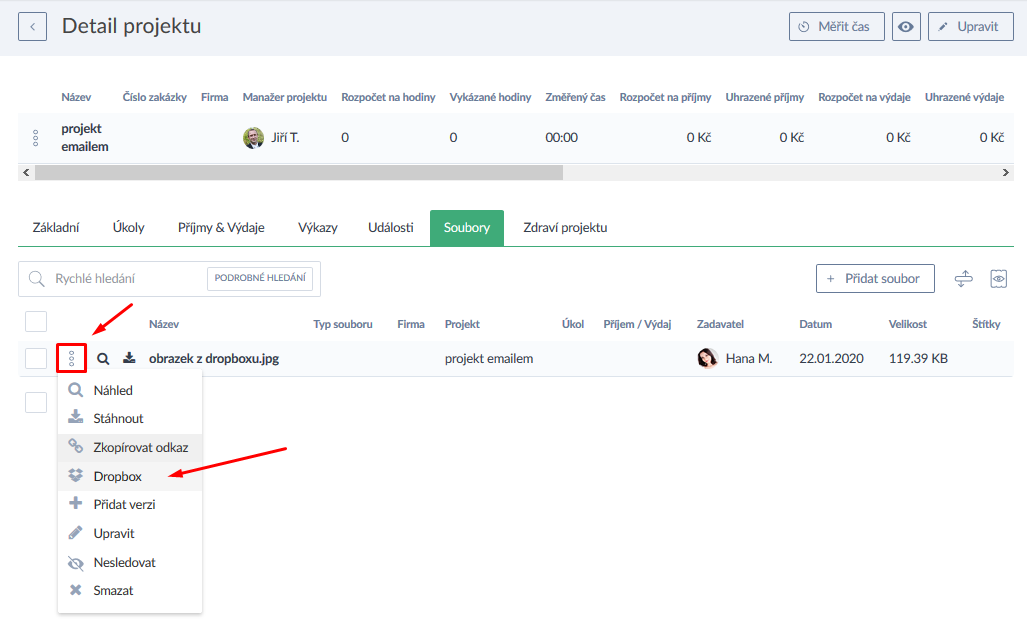Image resolution: width=1027 pixels, height=627 pixels.
Task: Click the back arrow beside Detail projektu
Action: coord(33,27)
